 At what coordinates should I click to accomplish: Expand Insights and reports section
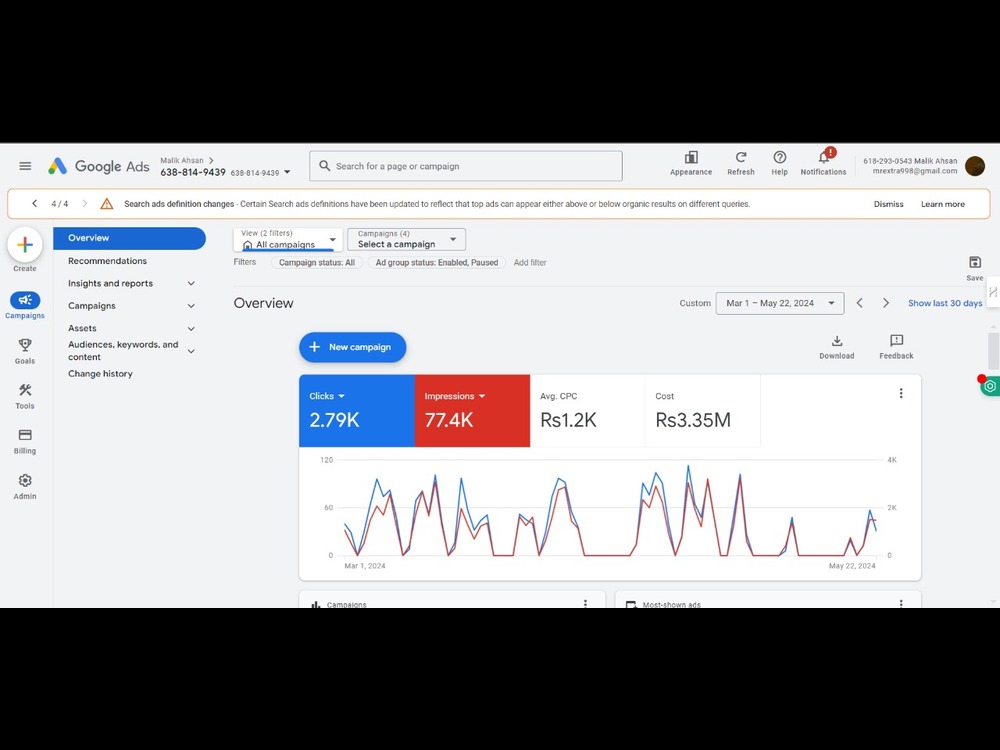(191, 283)
